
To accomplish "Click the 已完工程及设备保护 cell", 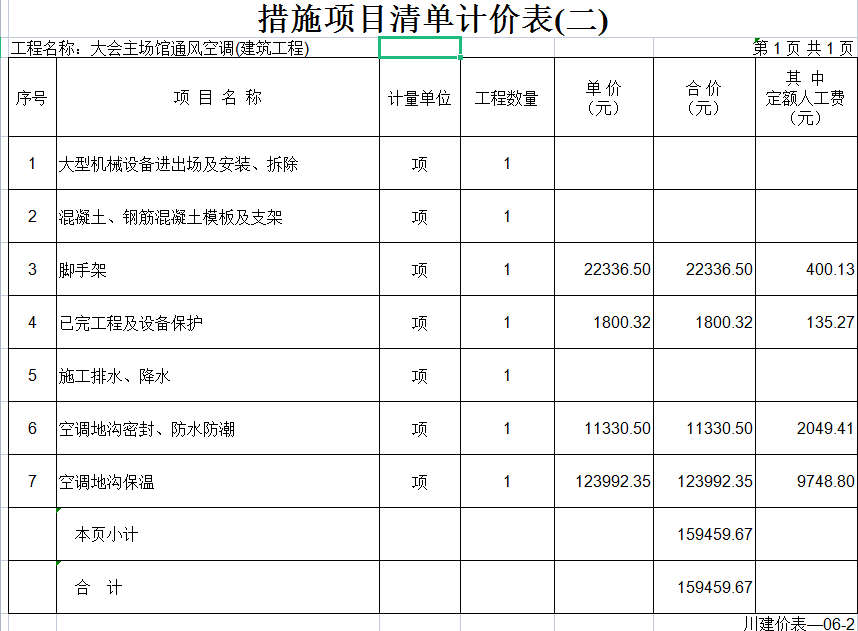I will tap(218, 322).
